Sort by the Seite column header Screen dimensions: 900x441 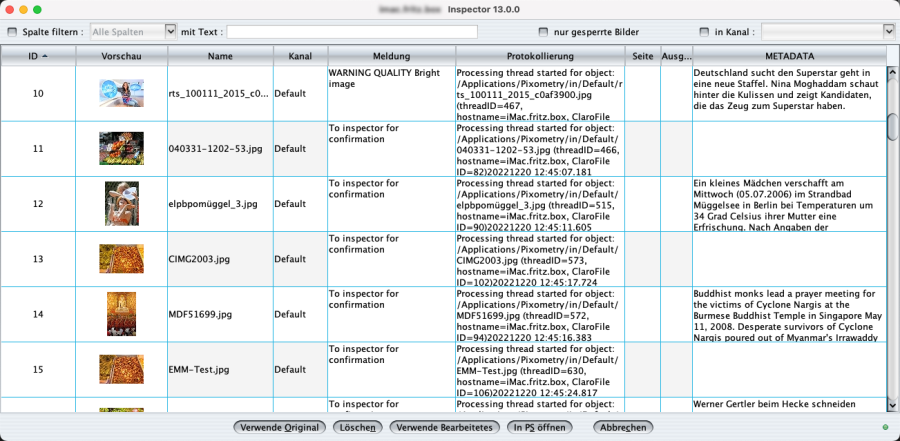click(643, 56)
